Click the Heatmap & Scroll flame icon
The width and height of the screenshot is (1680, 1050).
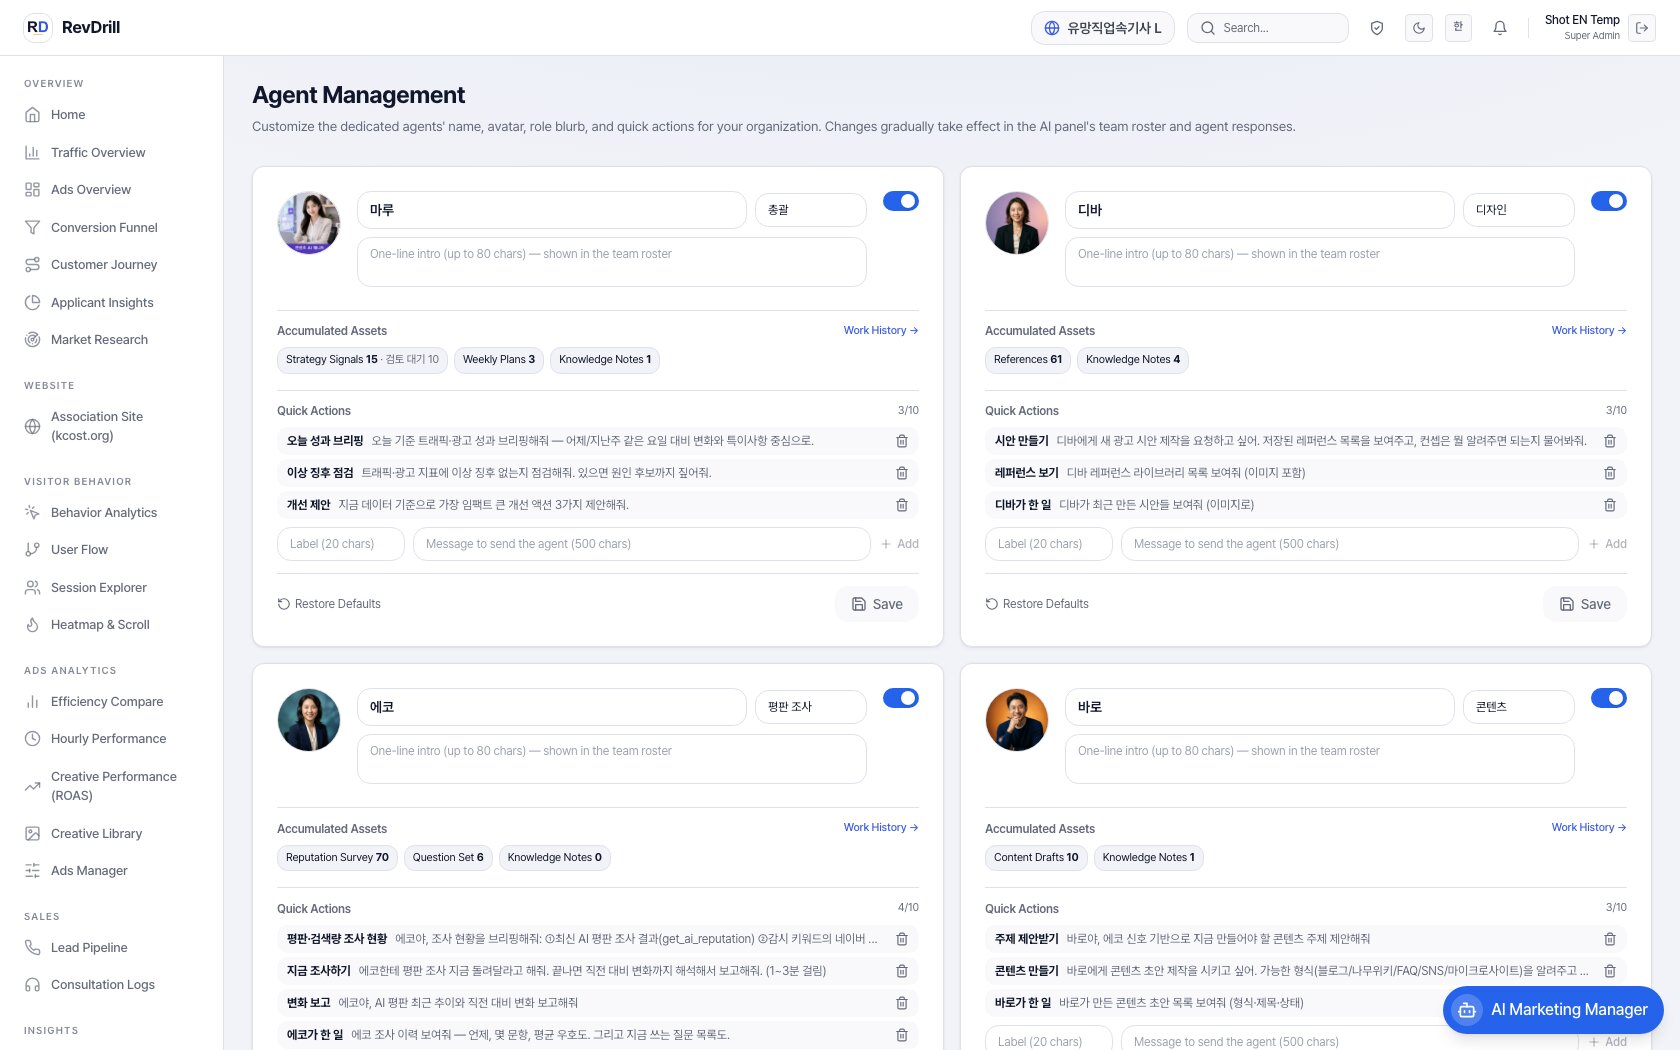(x=33, y=625)
